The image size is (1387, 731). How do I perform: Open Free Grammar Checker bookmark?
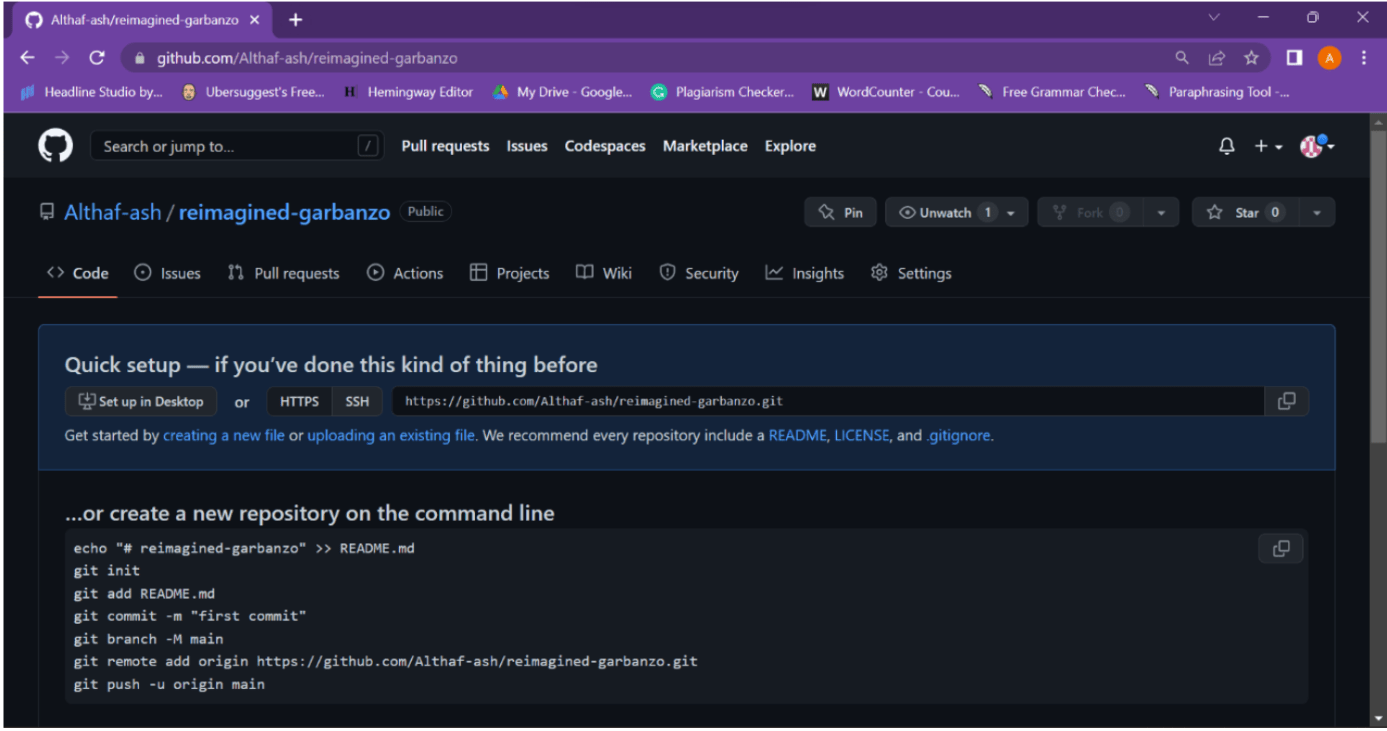[x=1051, y=92]
